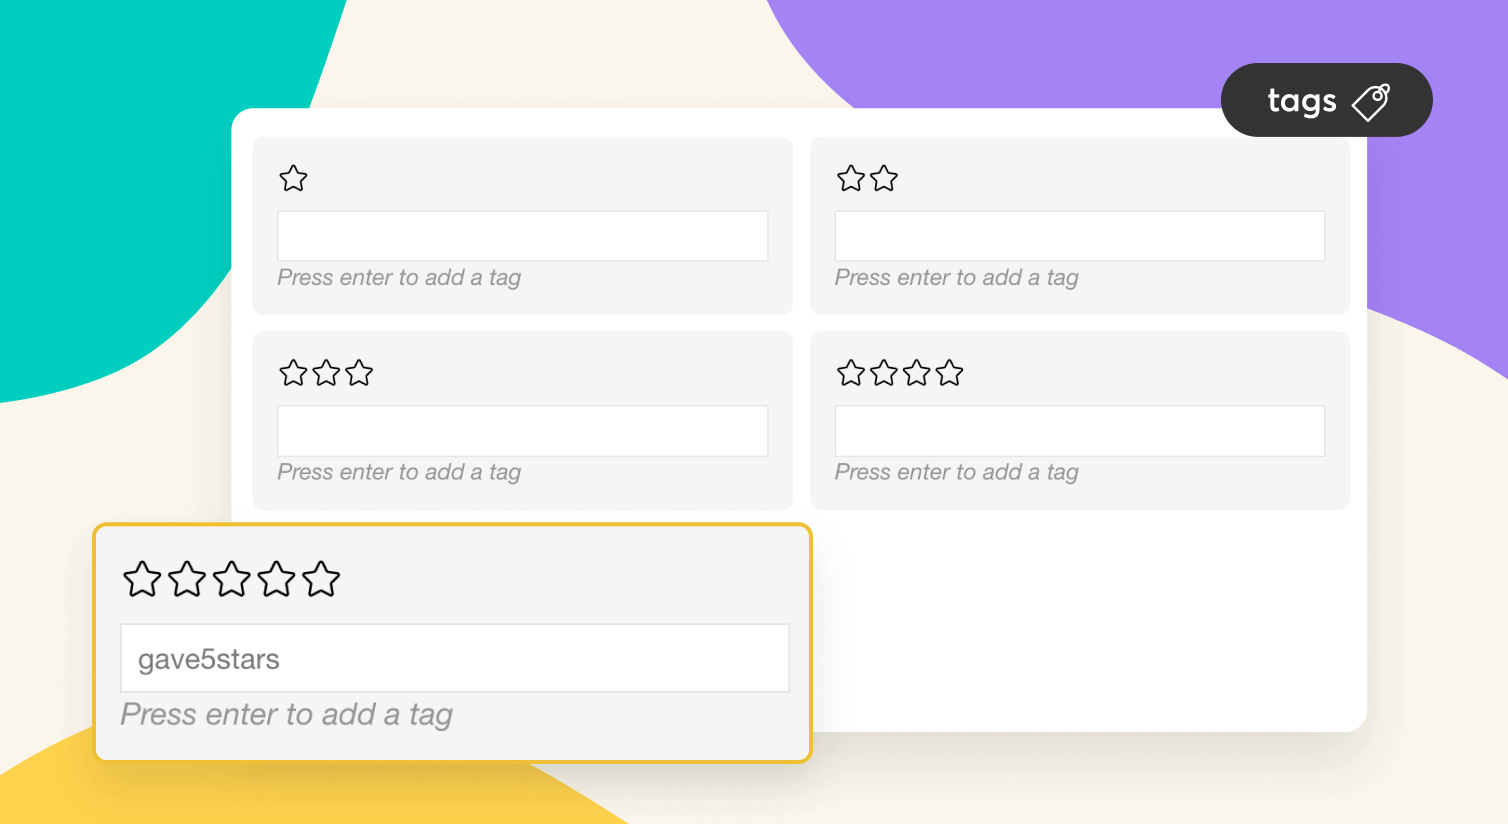Focus the four-star tag input field
The height and width of the screenshot is (824, 1508).
(1079, 431)
